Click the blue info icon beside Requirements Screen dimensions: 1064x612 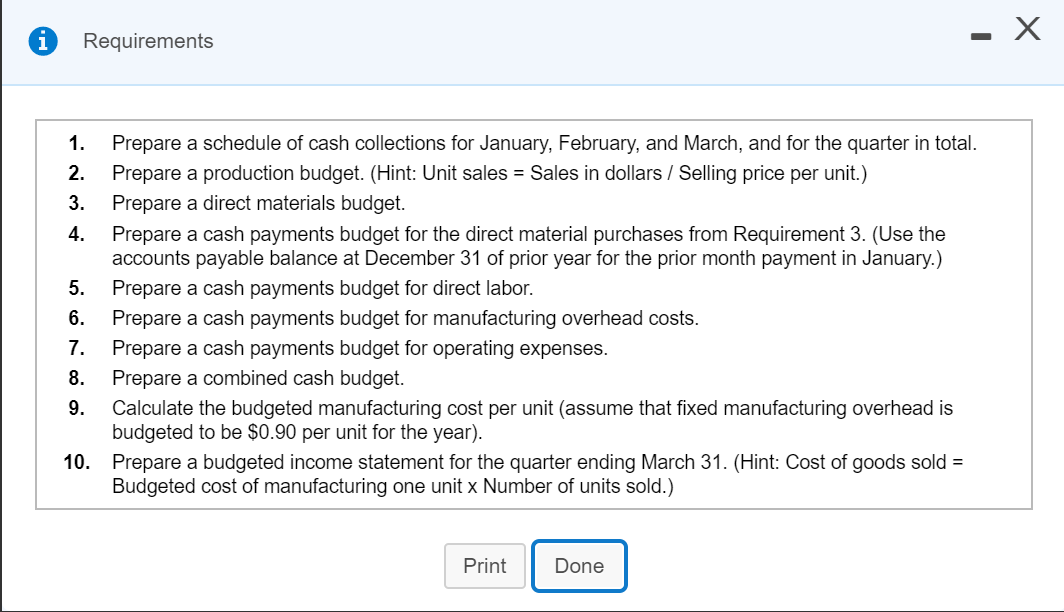(41, 41)
